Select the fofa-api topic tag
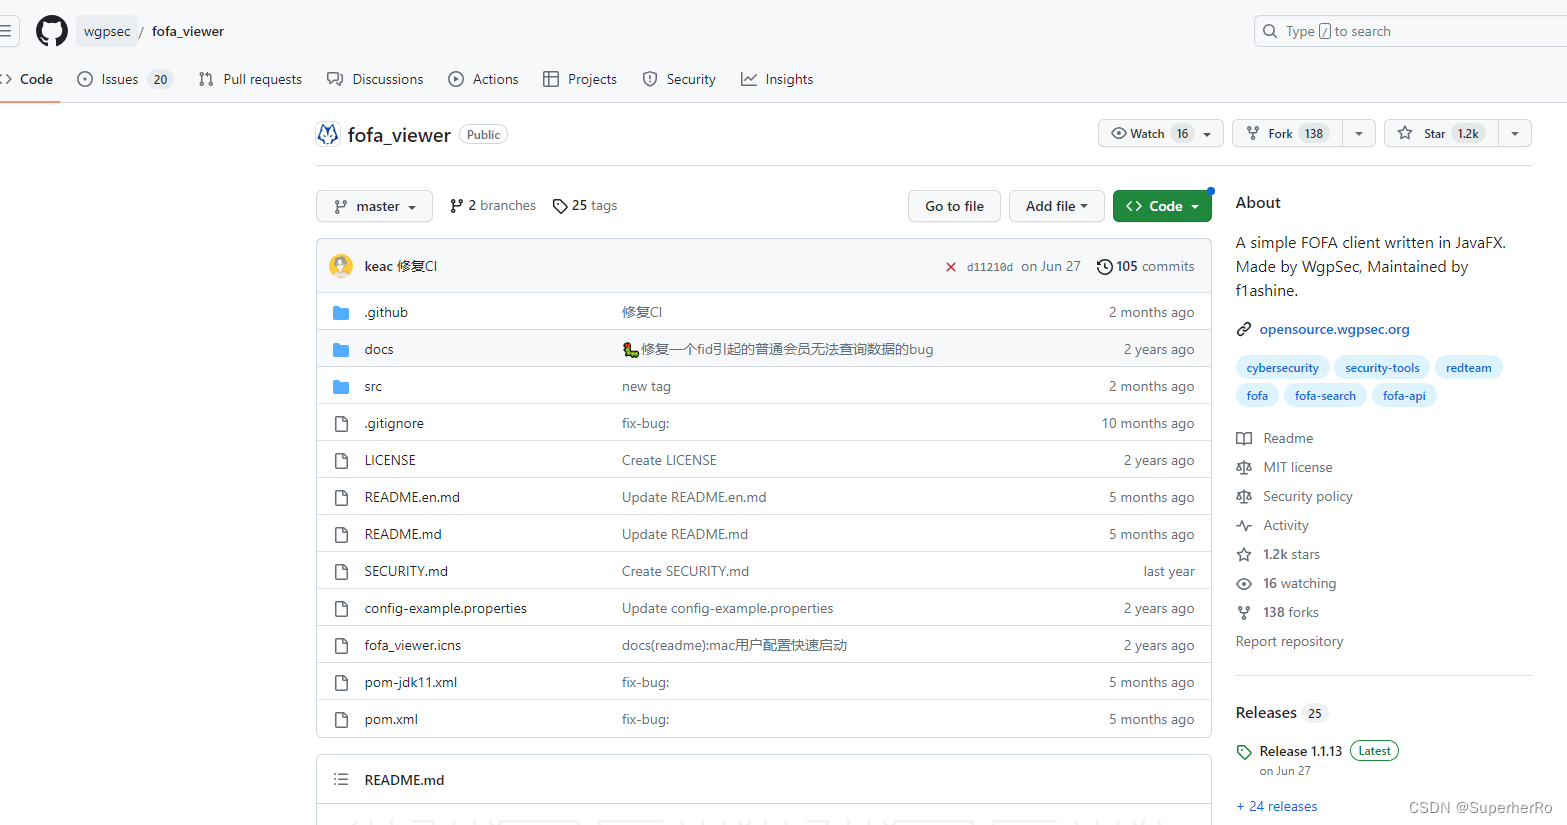1567x825 pixels. [x=1404, y=396]
